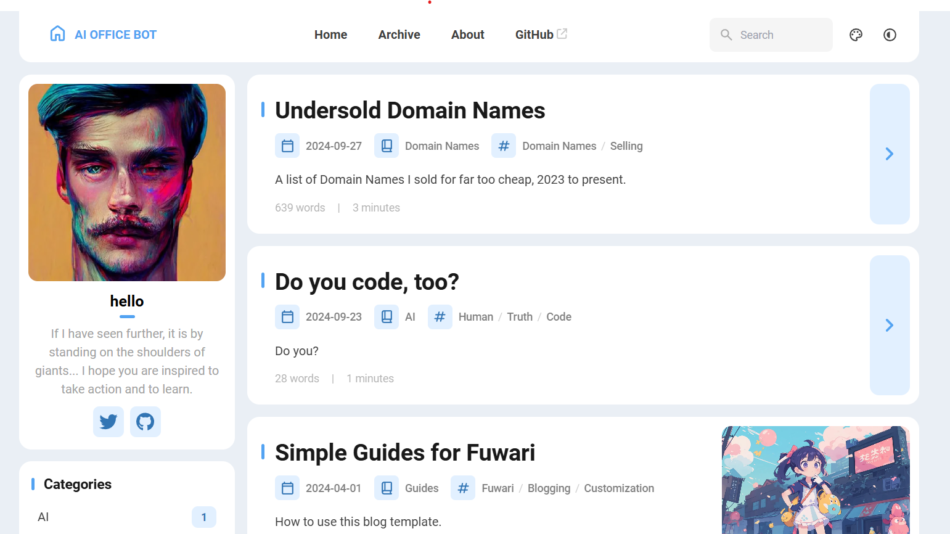Click into the Search input field
950x534 pixels.
pyautogui.click(x=780, y=35)
